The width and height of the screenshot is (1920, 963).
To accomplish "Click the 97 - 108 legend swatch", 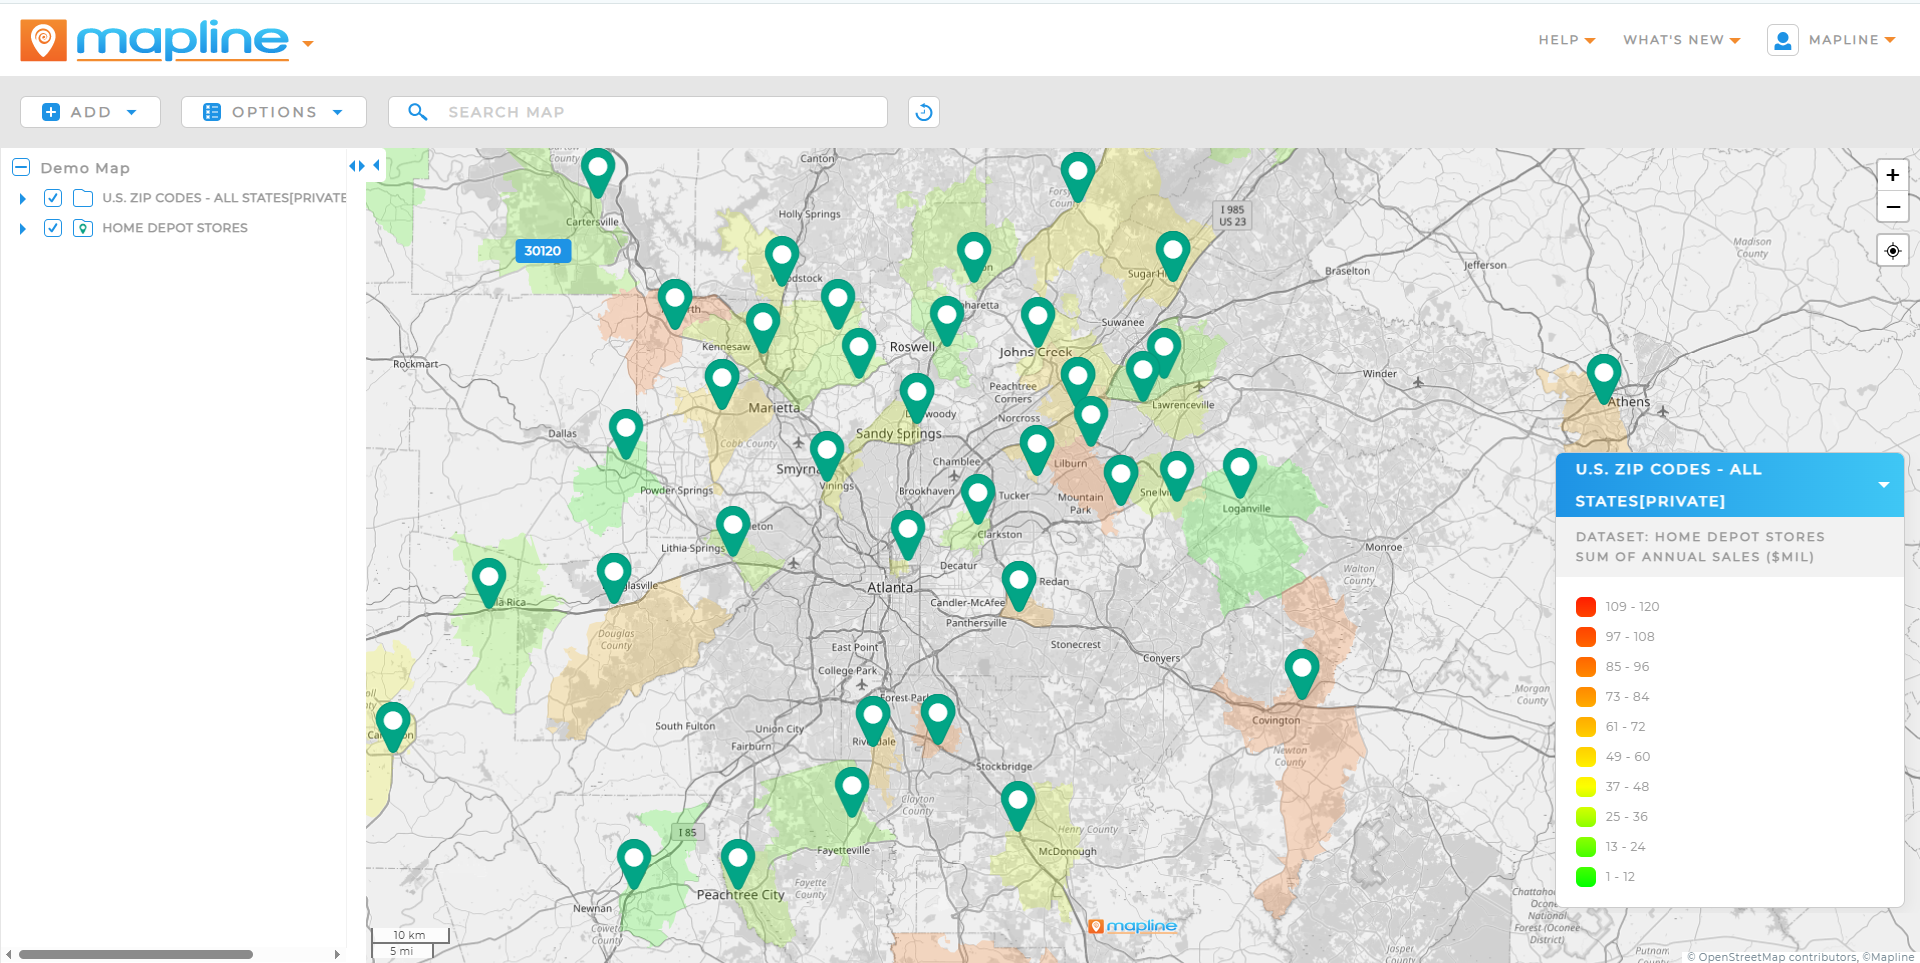I will coord(1585,637).
